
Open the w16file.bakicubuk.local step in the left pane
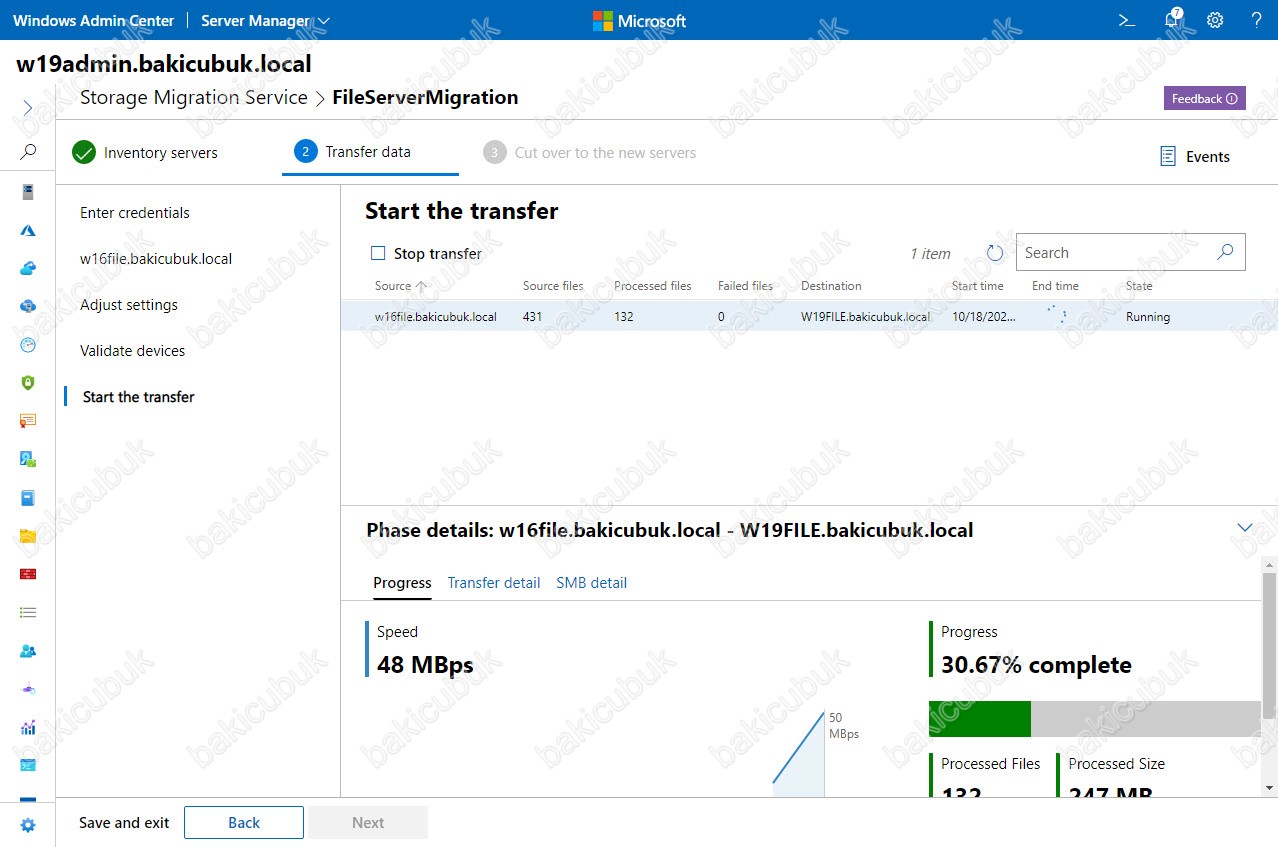point(156,259)
